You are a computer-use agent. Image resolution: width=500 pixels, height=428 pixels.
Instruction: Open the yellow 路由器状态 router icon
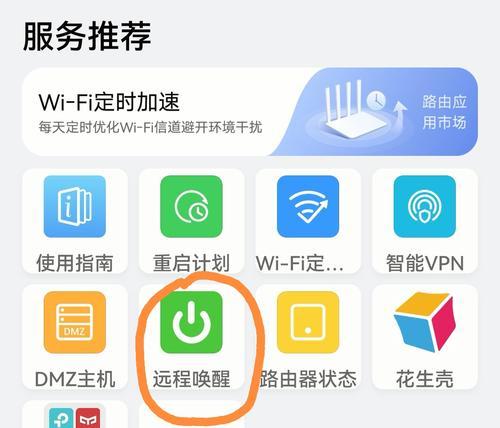308,322
